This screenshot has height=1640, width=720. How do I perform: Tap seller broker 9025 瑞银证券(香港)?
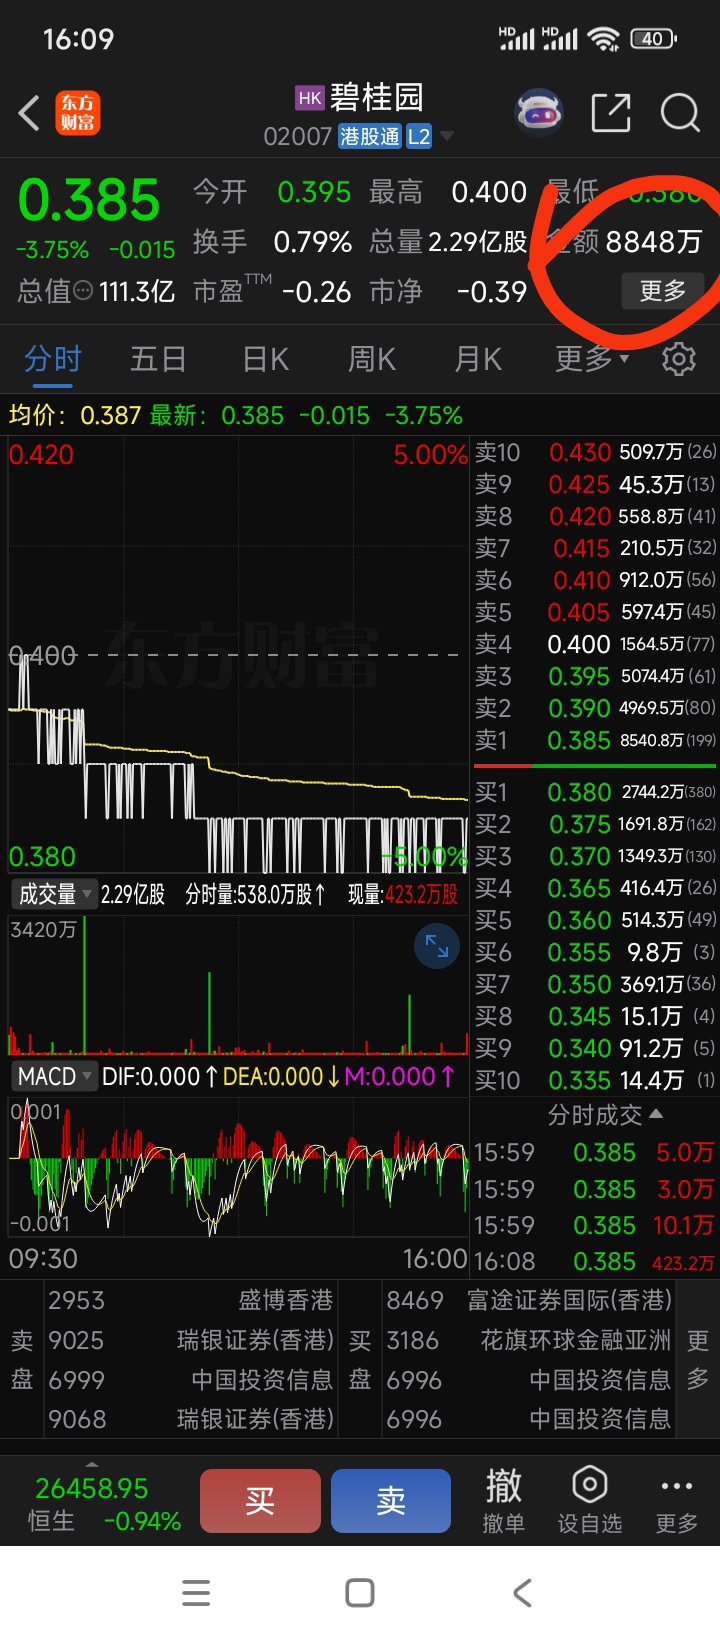(190, 1340)
